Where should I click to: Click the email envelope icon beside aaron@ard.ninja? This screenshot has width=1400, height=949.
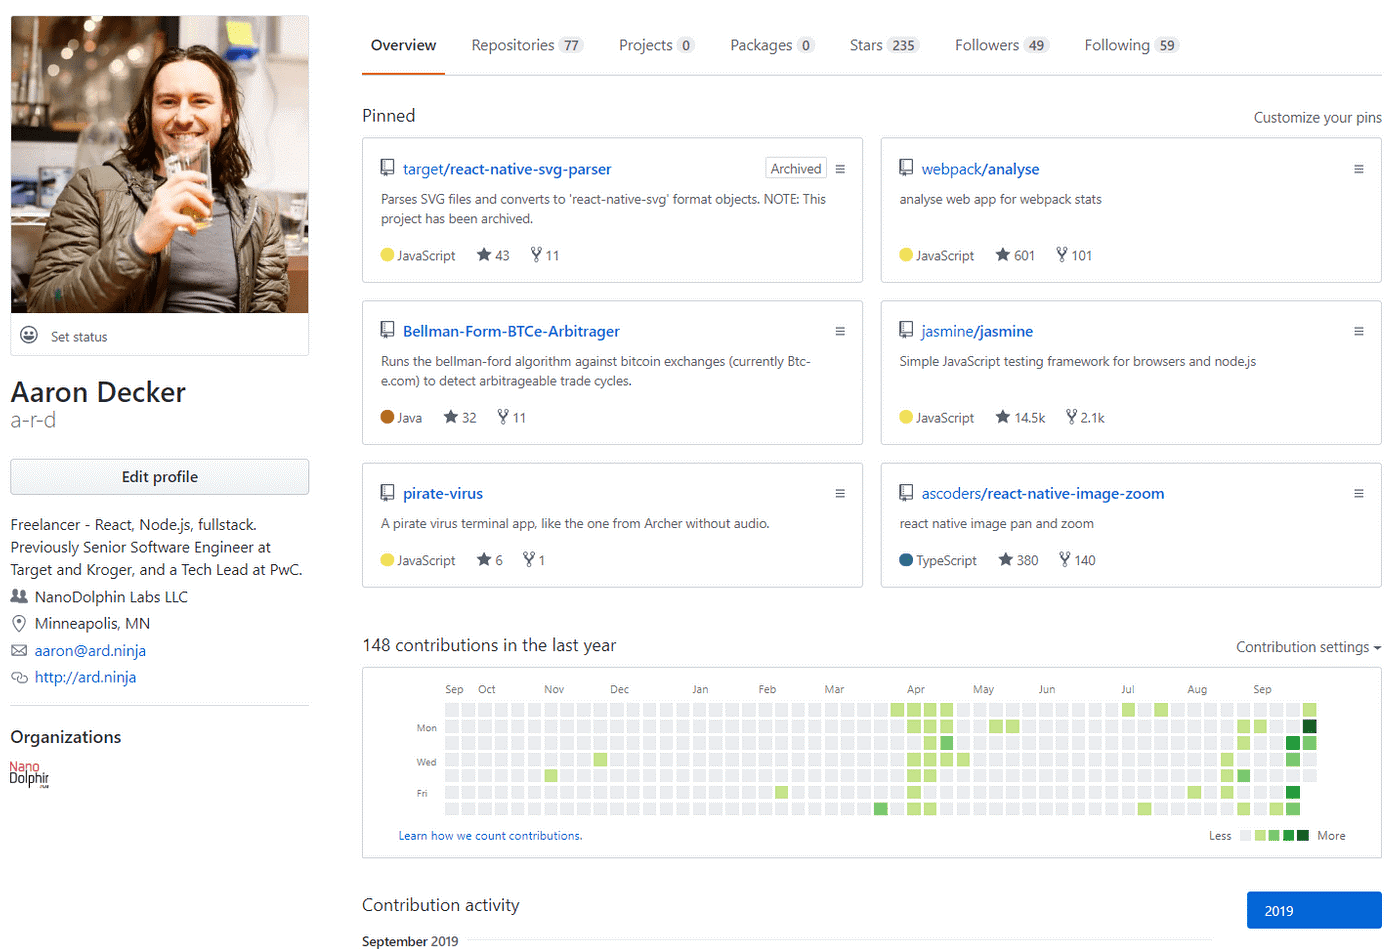pyautogui.click(x=17, y=650)
